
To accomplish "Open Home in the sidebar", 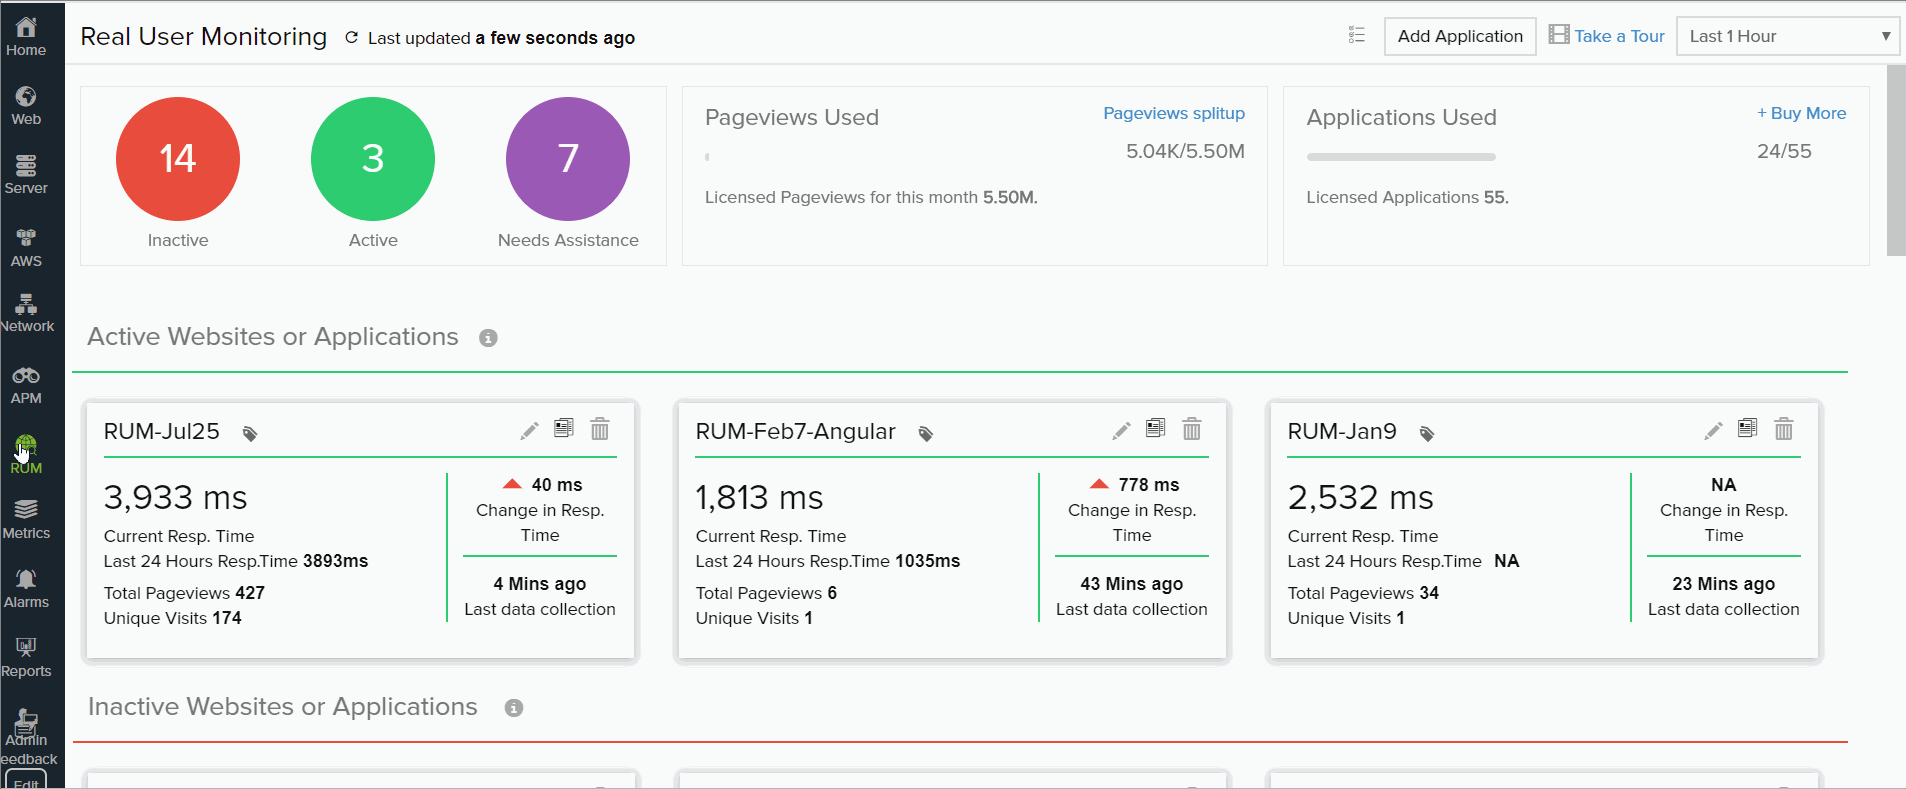I will point(26,37).
